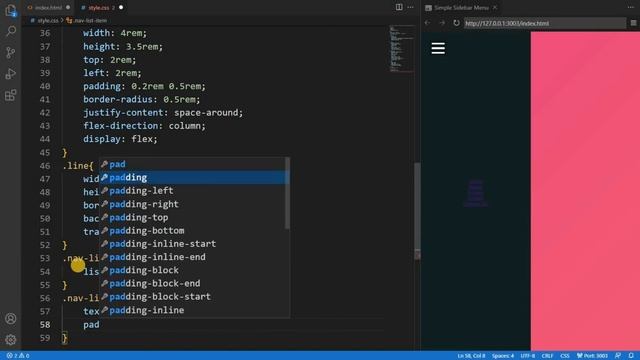Go back in the browser preview

(427, 23)
